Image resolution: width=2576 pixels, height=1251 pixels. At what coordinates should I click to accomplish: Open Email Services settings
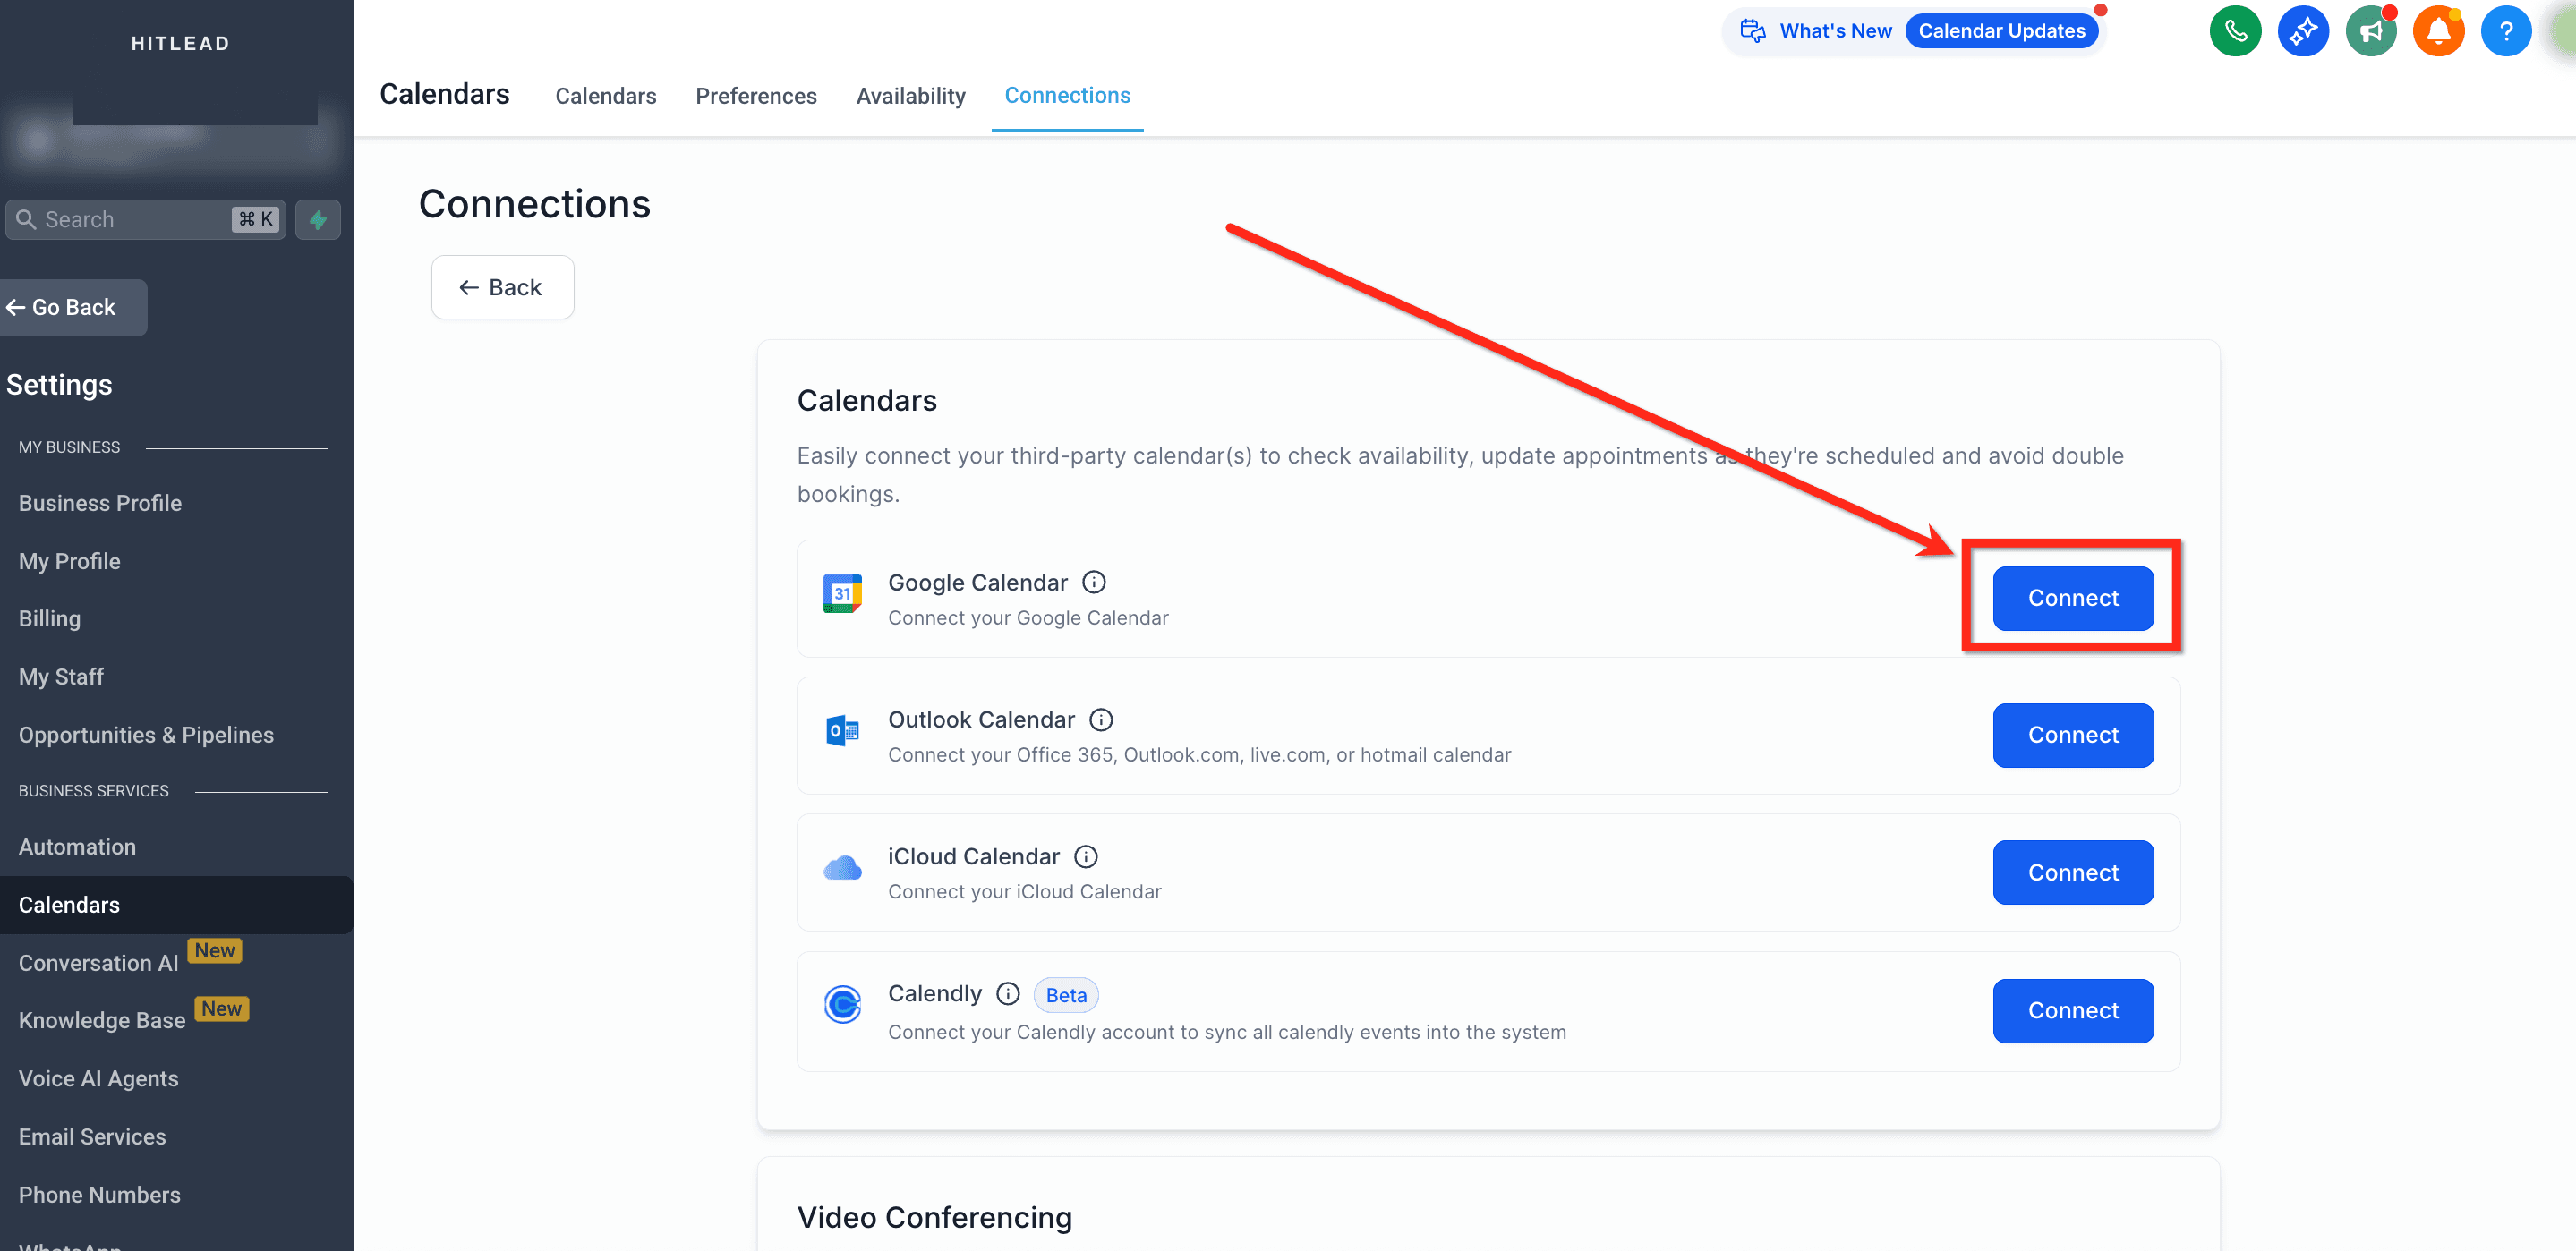tap(92, 1136)
